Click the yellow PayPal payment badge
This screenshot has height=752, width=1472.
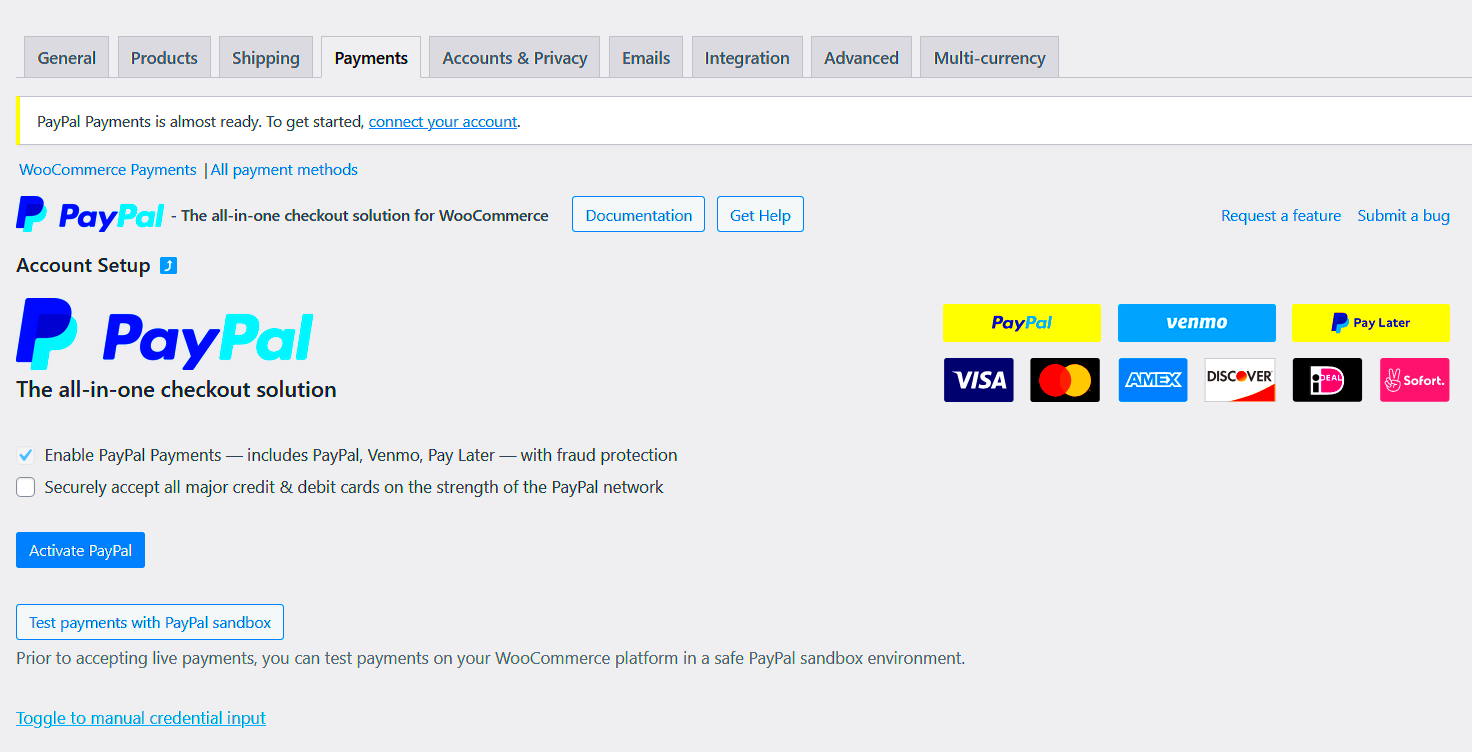1022,323
